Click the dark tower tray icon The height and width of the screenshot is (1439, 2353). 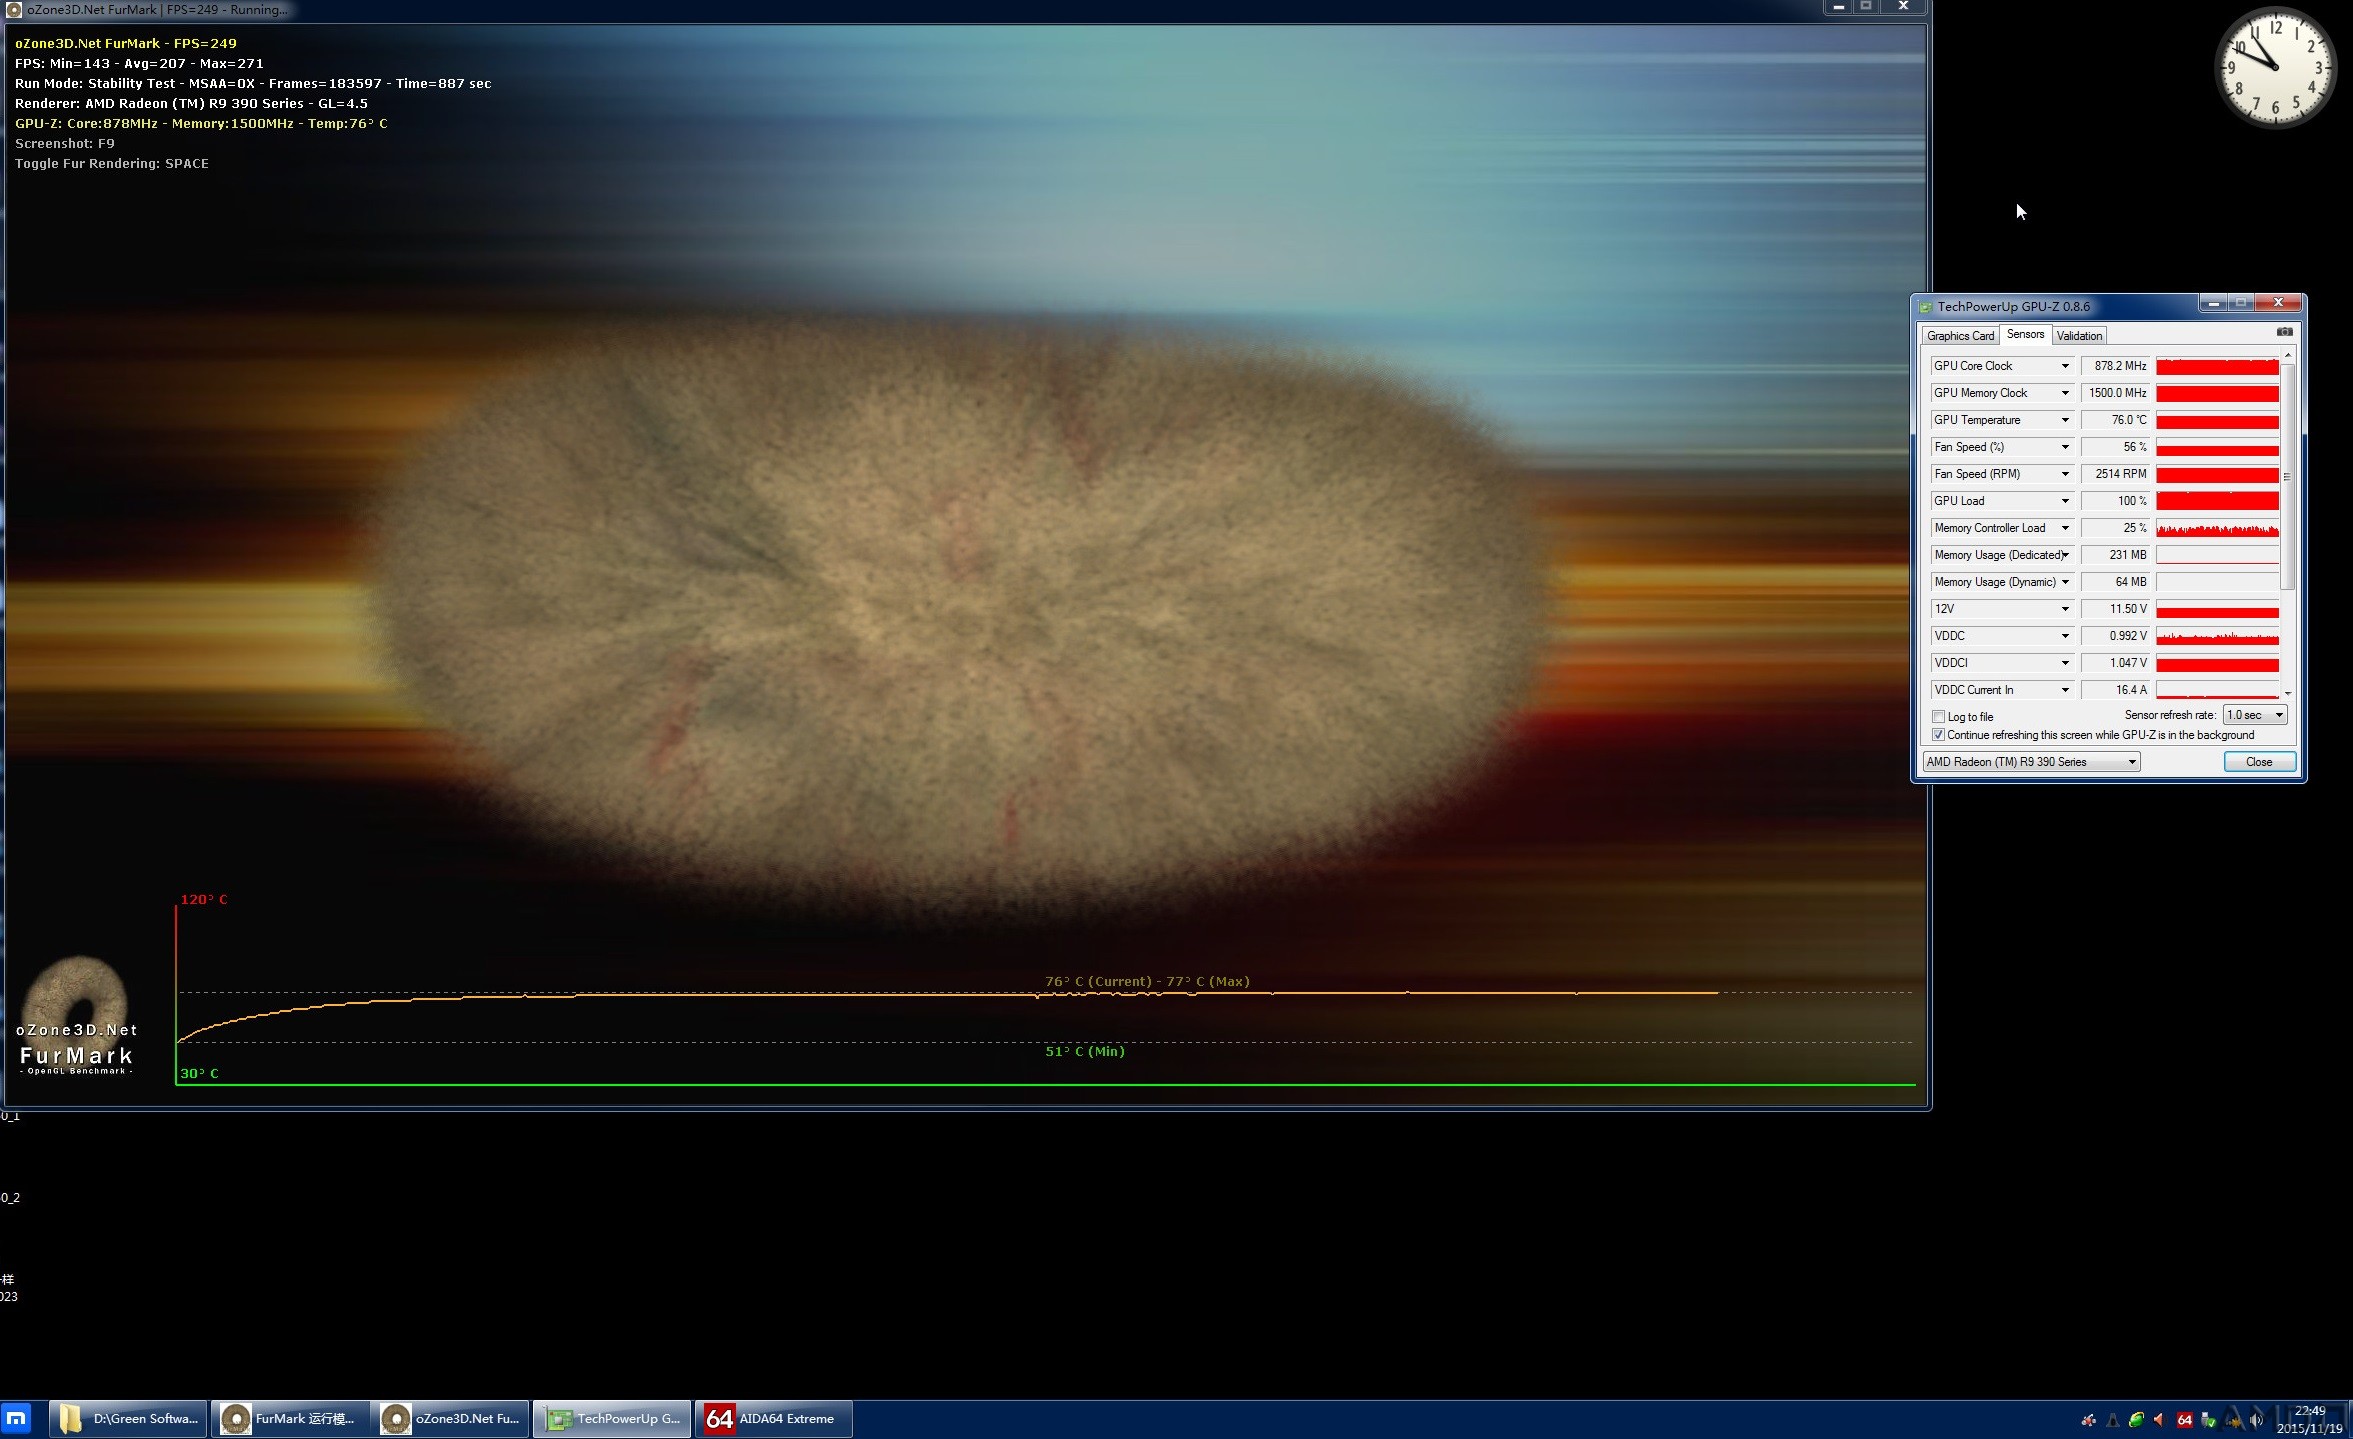(x=2112, y=1420)
